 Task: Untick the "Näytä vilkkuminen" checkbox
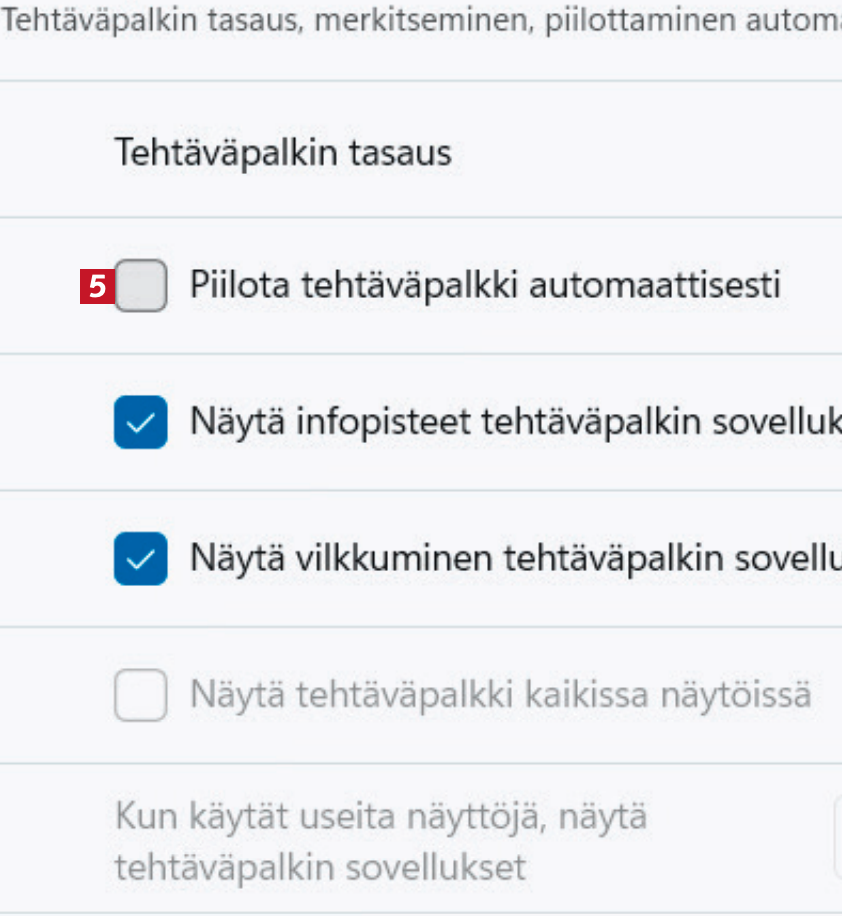point(141,558)
